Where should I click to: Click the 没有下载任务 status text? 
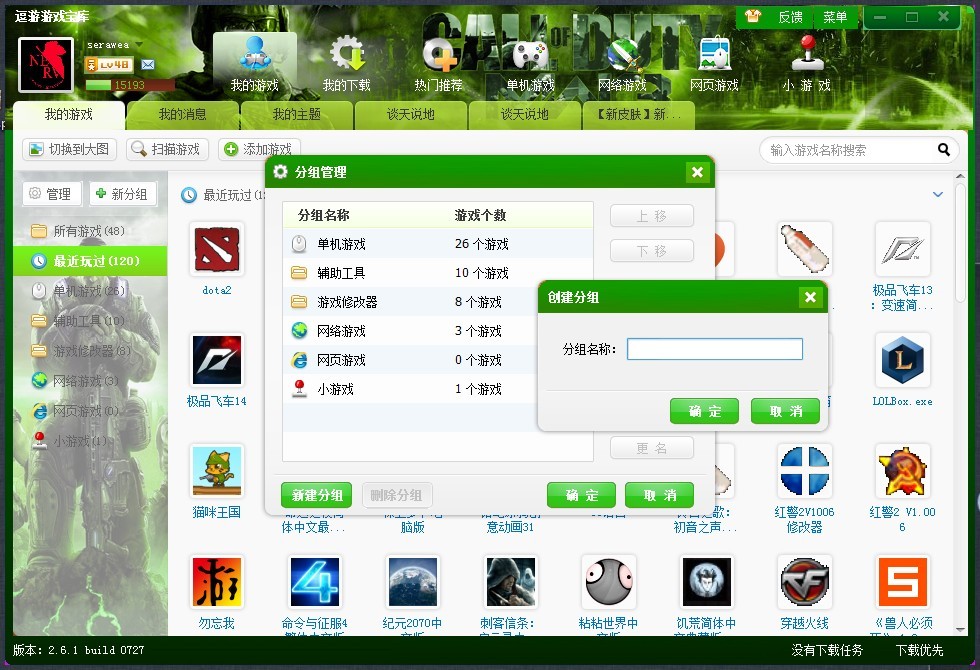point(827,651)
